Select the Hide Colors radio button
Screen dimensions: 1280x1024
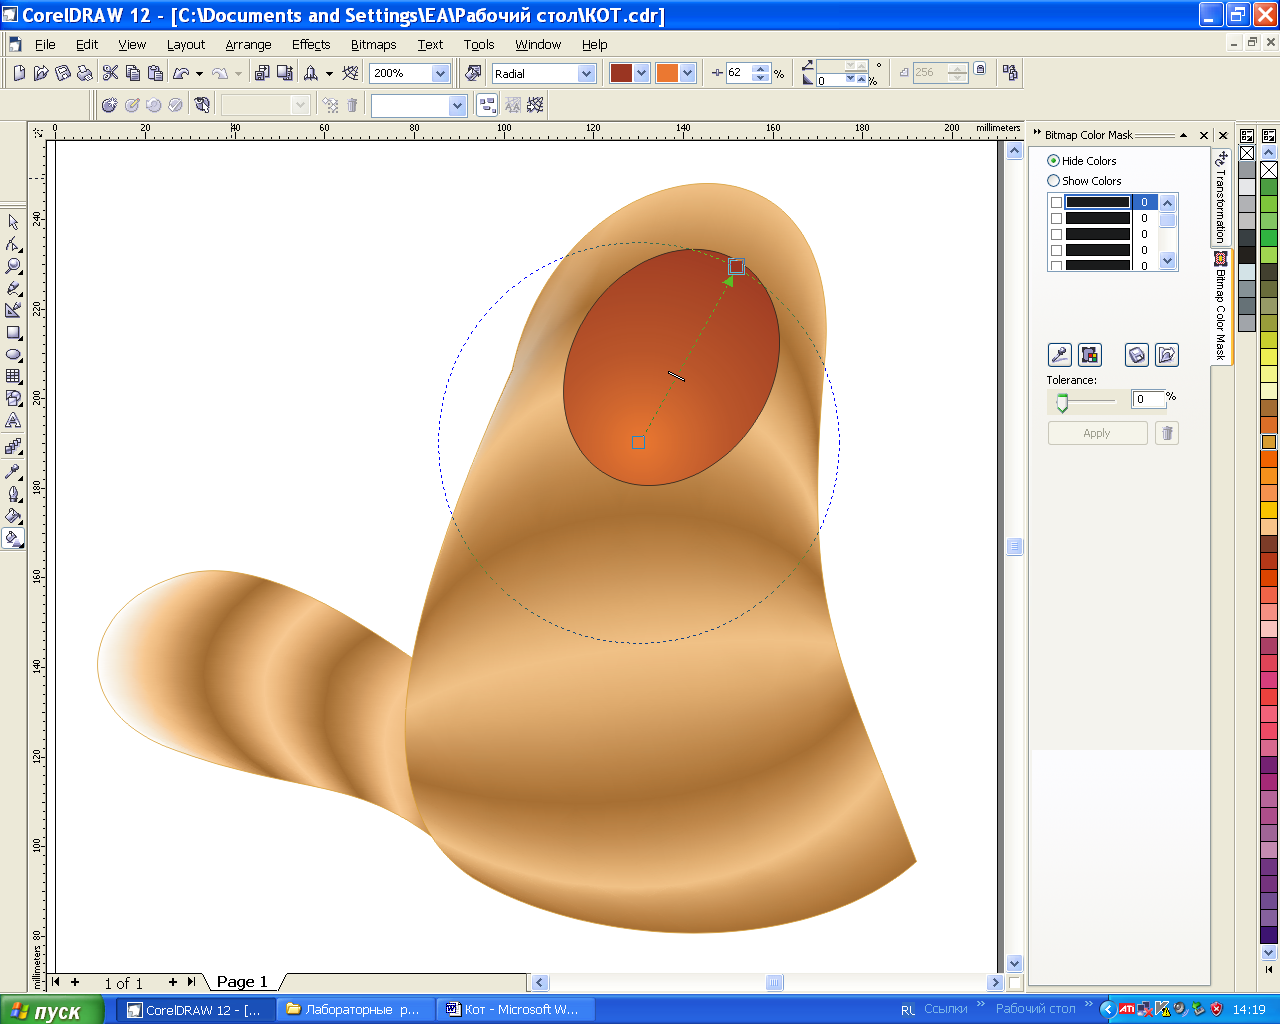pyautogui.click(x=1053, y=160)
